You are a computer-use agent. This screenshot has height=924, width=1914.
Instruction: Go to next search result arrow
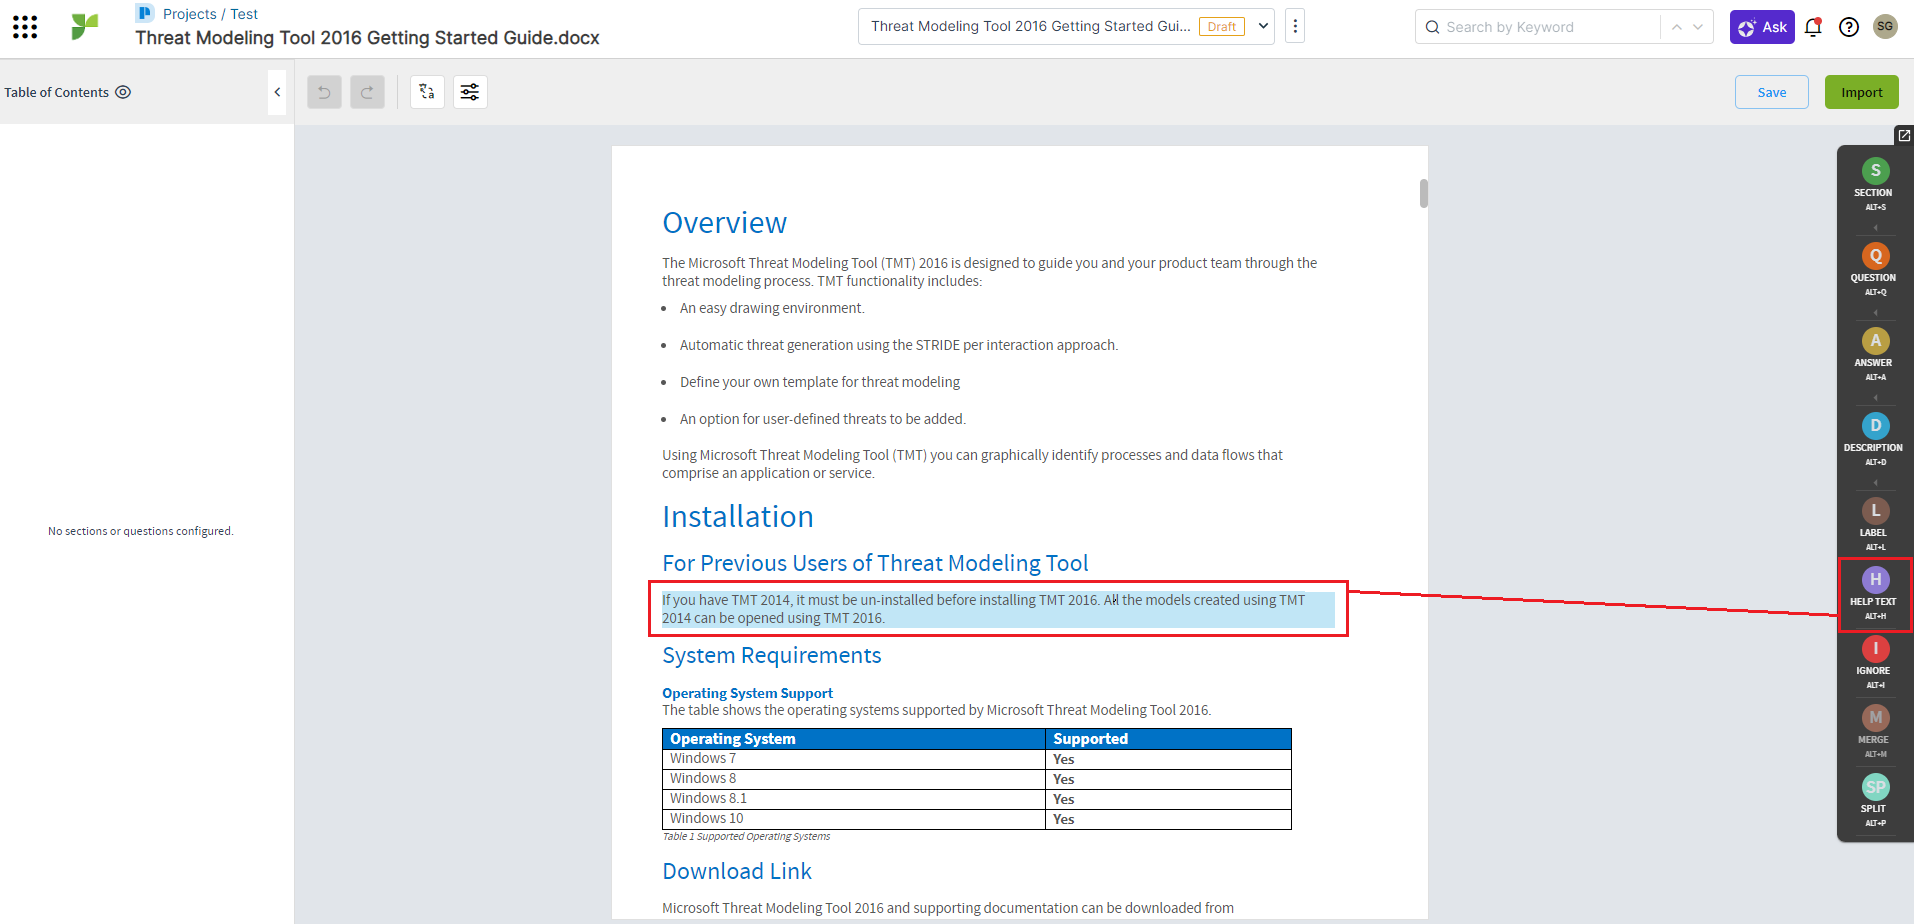1698,27
